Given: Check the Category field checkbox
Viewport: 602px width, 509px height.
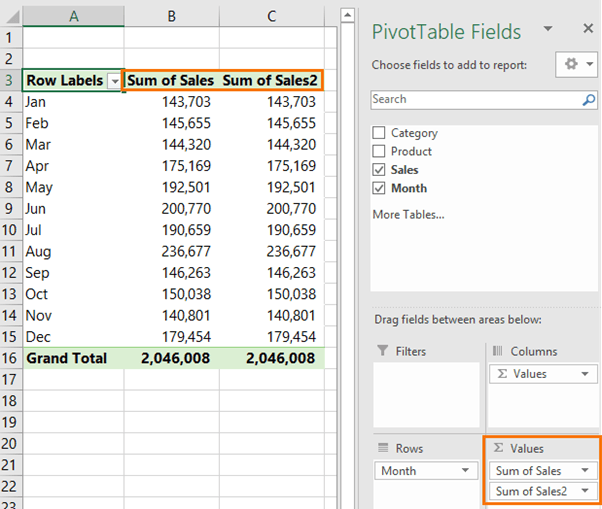Looking at the screenshot, I should tap(379, 132).
